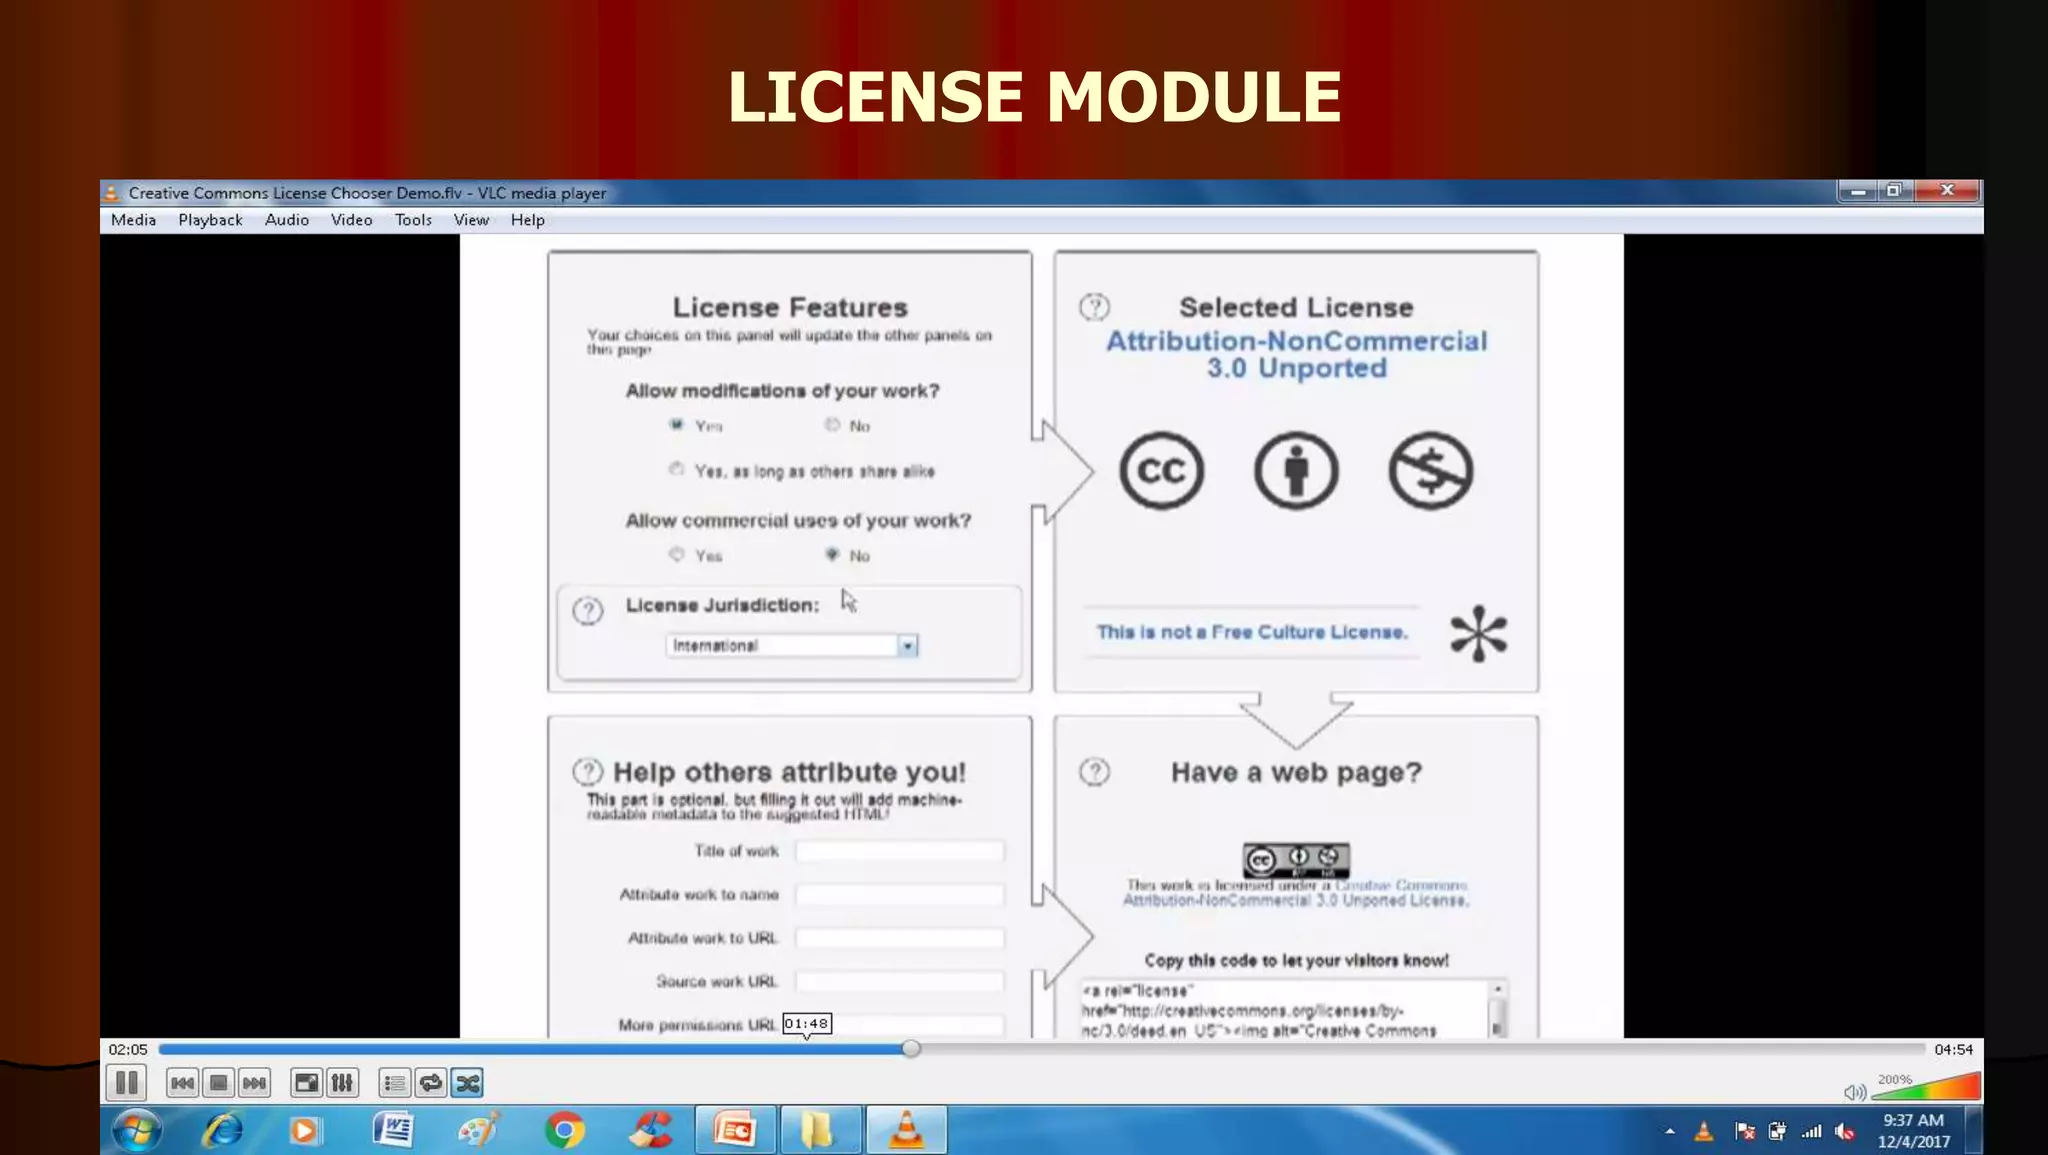Viewport: 2048px width, 1155px height.
Task: Open the Audio menu
Action: click(x=286, y=220)
